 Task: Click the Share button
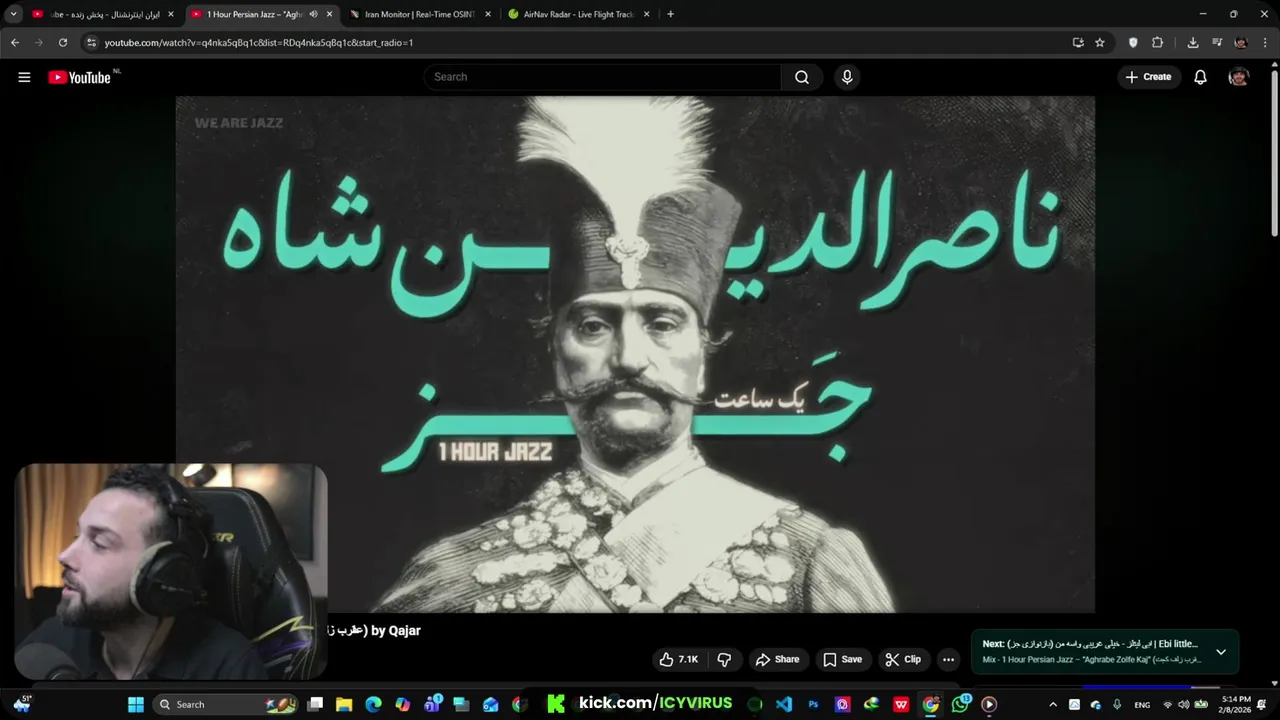point(777,659)
